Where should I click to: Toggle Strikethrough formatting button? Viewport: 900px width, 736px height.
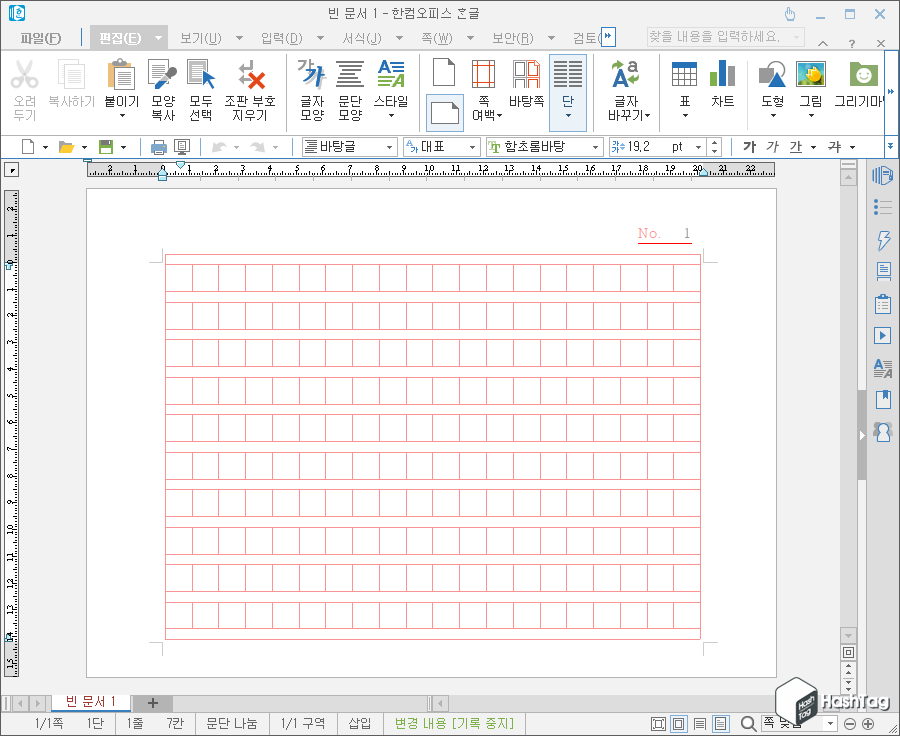[834, 147]
